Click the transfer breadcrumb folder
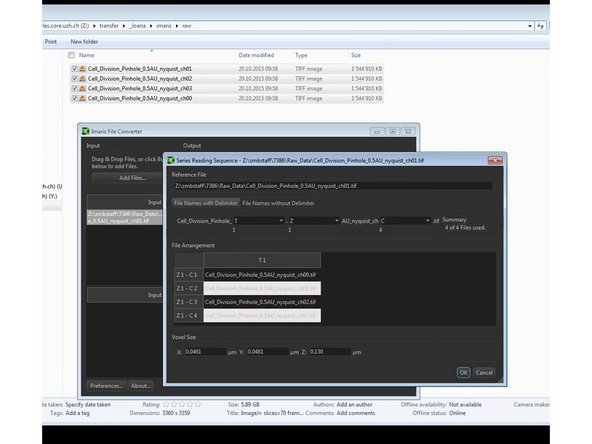Image resolution: width=592 pixels, height=444 pixels. 109,26
